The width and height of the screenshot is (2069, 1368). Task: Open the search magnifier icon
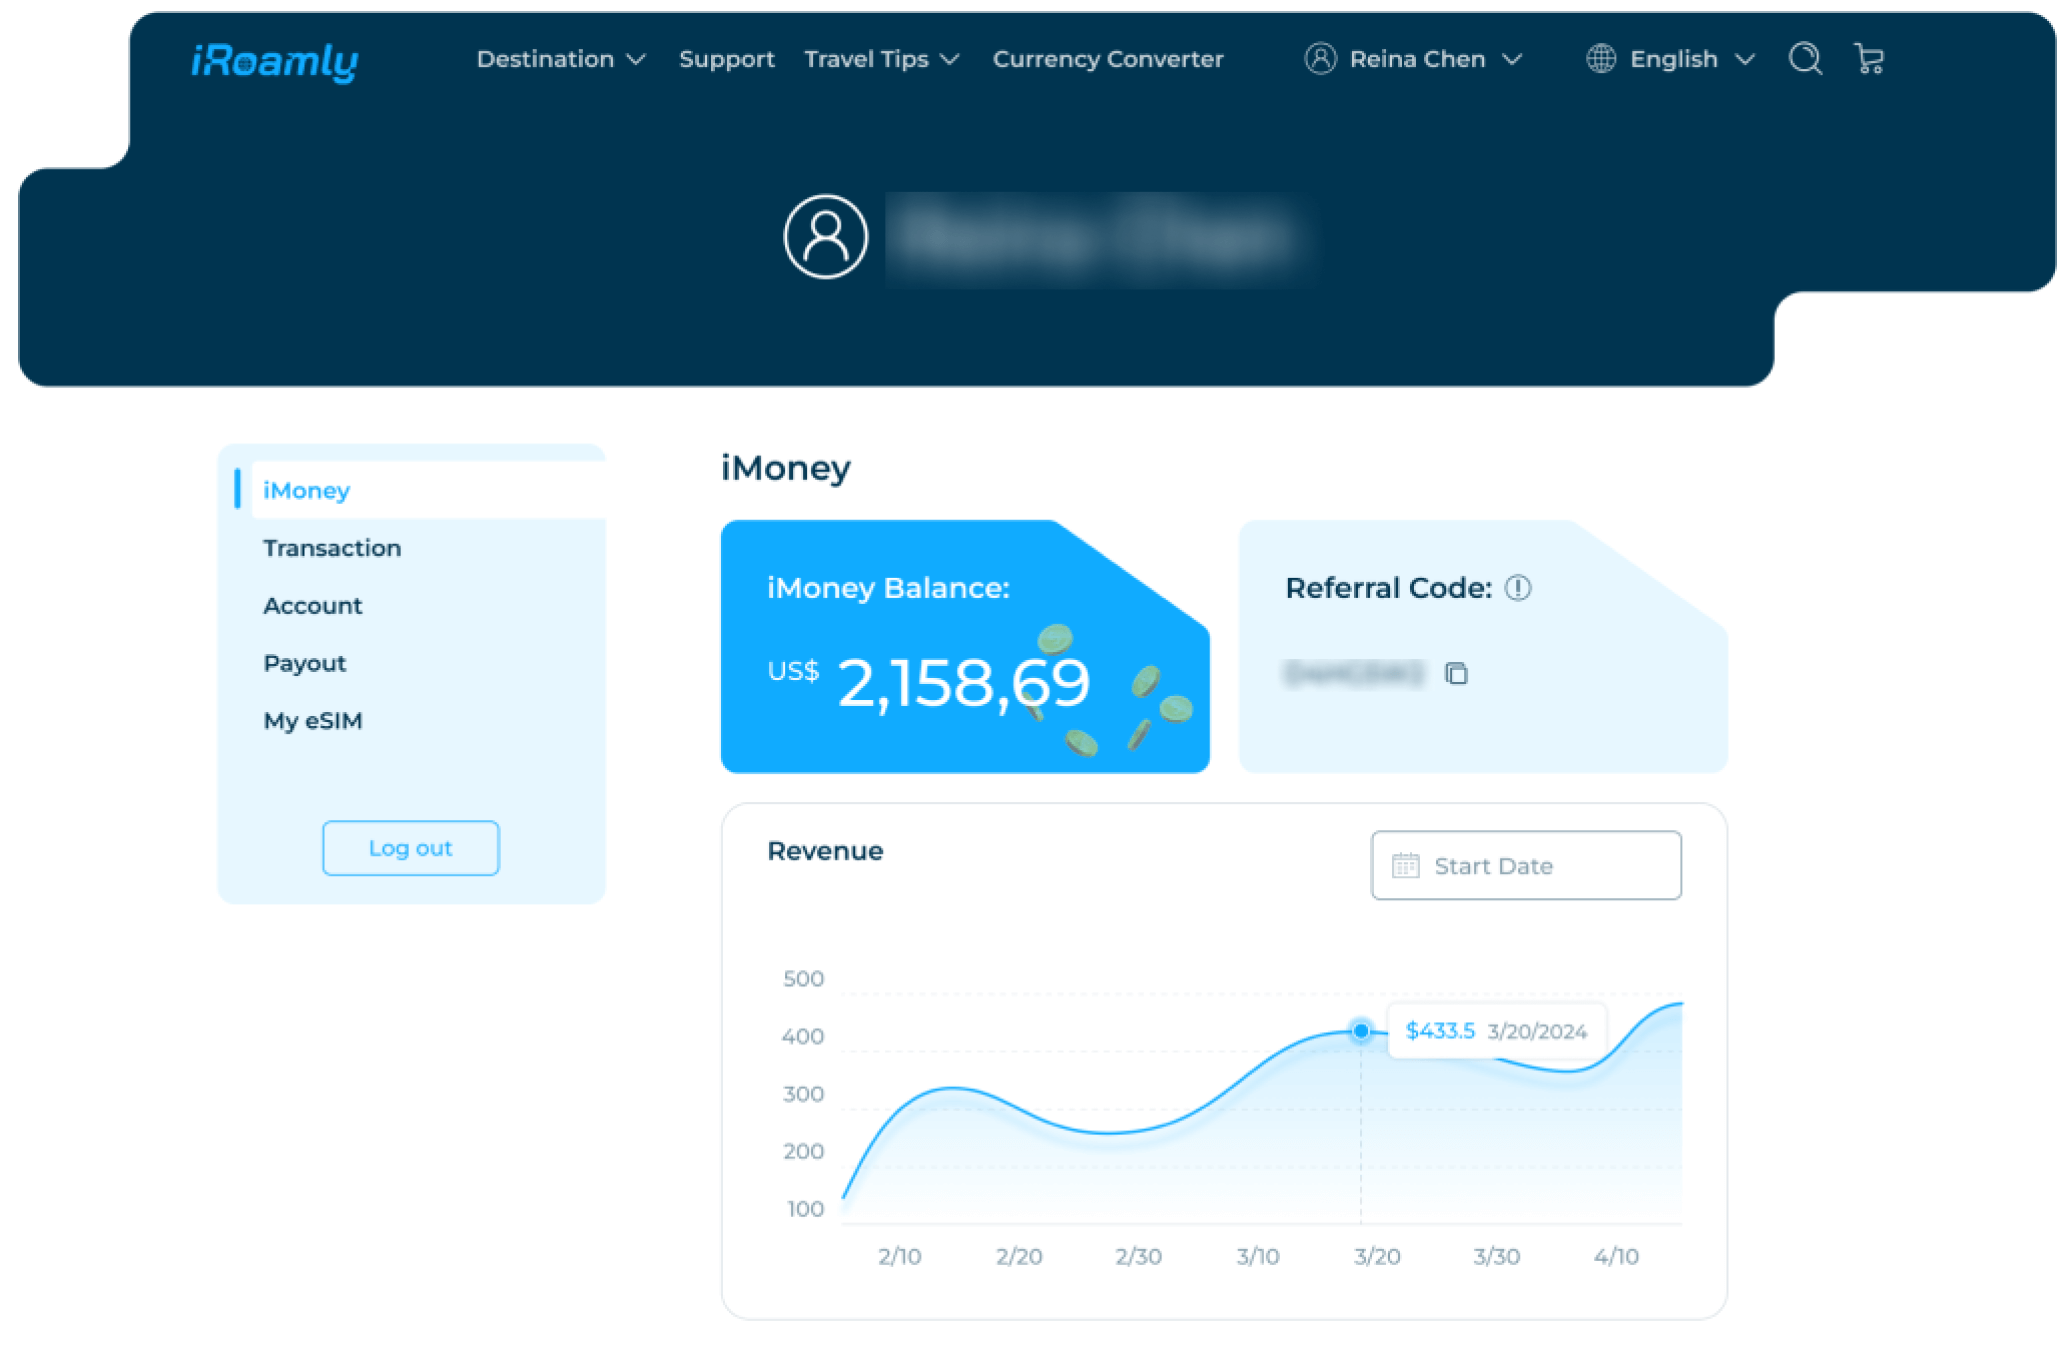click(1804, 59)
